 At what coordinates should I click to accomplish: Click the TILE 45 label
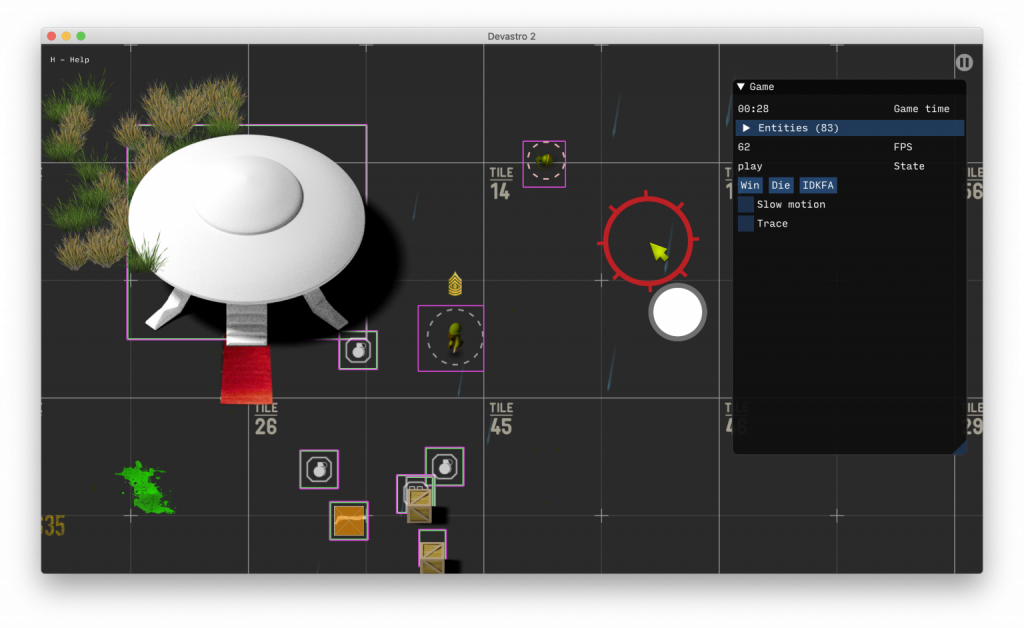click(x=501, y=419)
